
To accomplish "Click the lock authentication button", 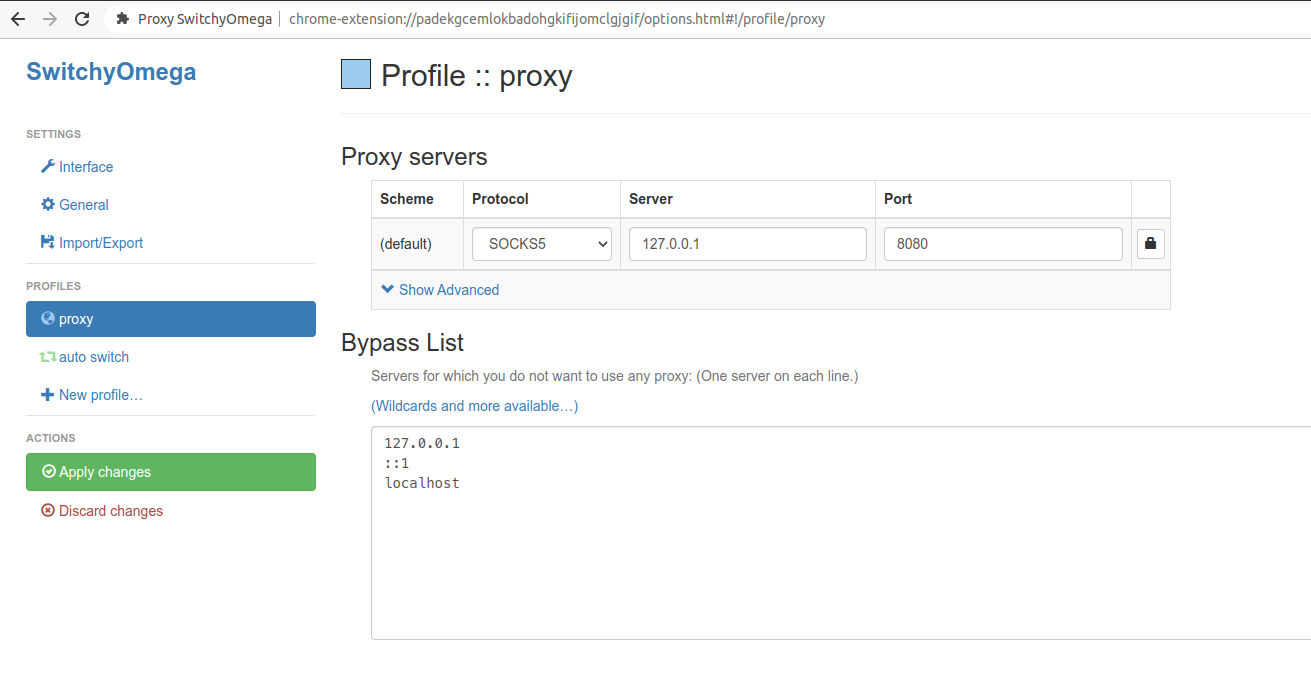I will tap(1150, 243).
